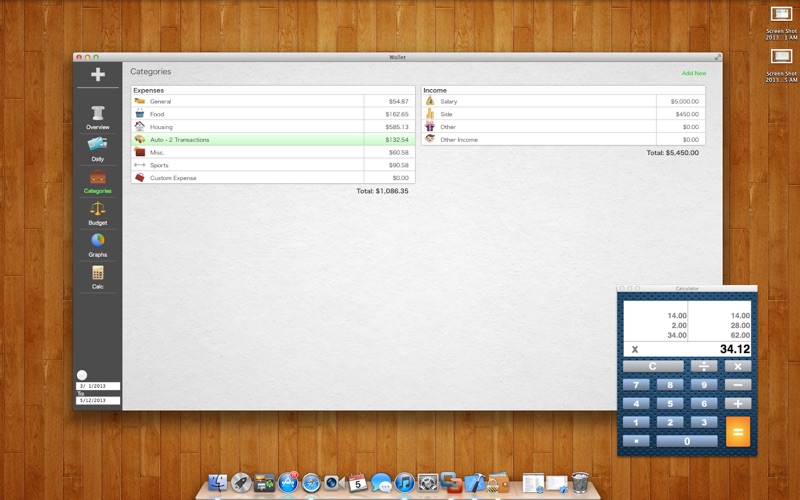This screenshot has width=800, height=500.
Task: Click the 'Total: $5,450.00' income total
Action: [x=672, y=153]
